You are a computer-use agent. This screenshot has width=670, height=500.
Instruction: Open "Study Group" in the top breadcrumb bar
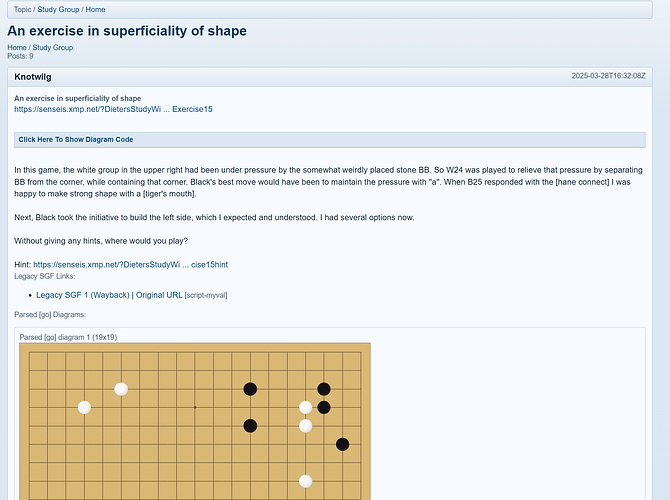pos(59,10)
